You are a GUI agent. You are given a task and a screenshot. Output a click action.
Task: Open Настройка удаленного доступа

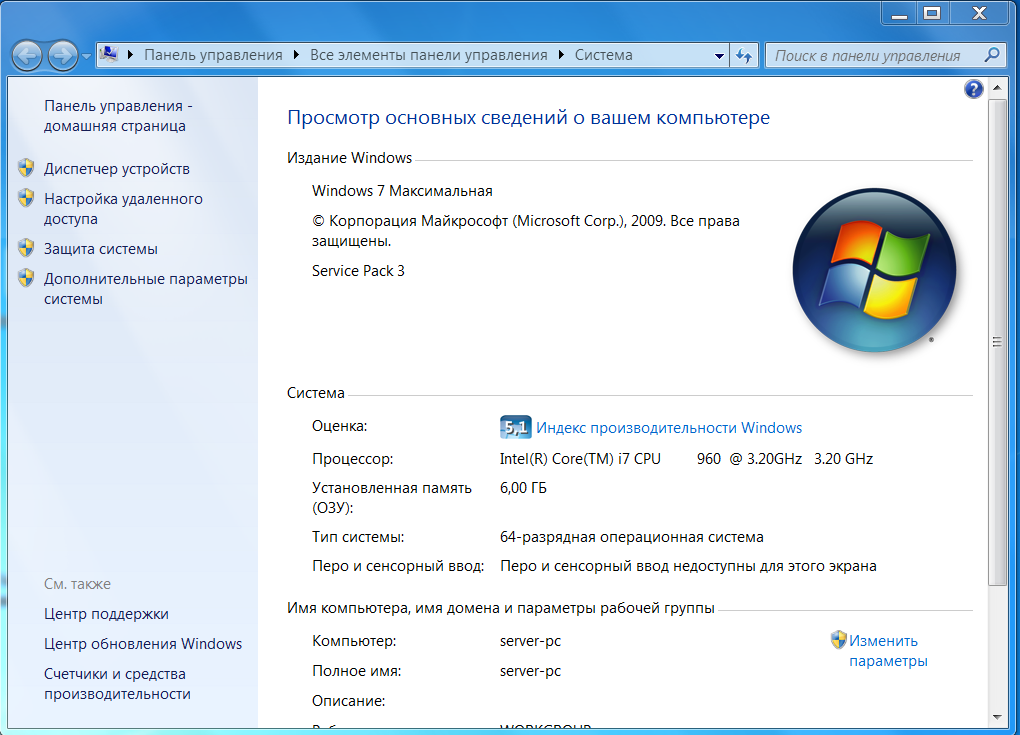click(x=124, y=209)
